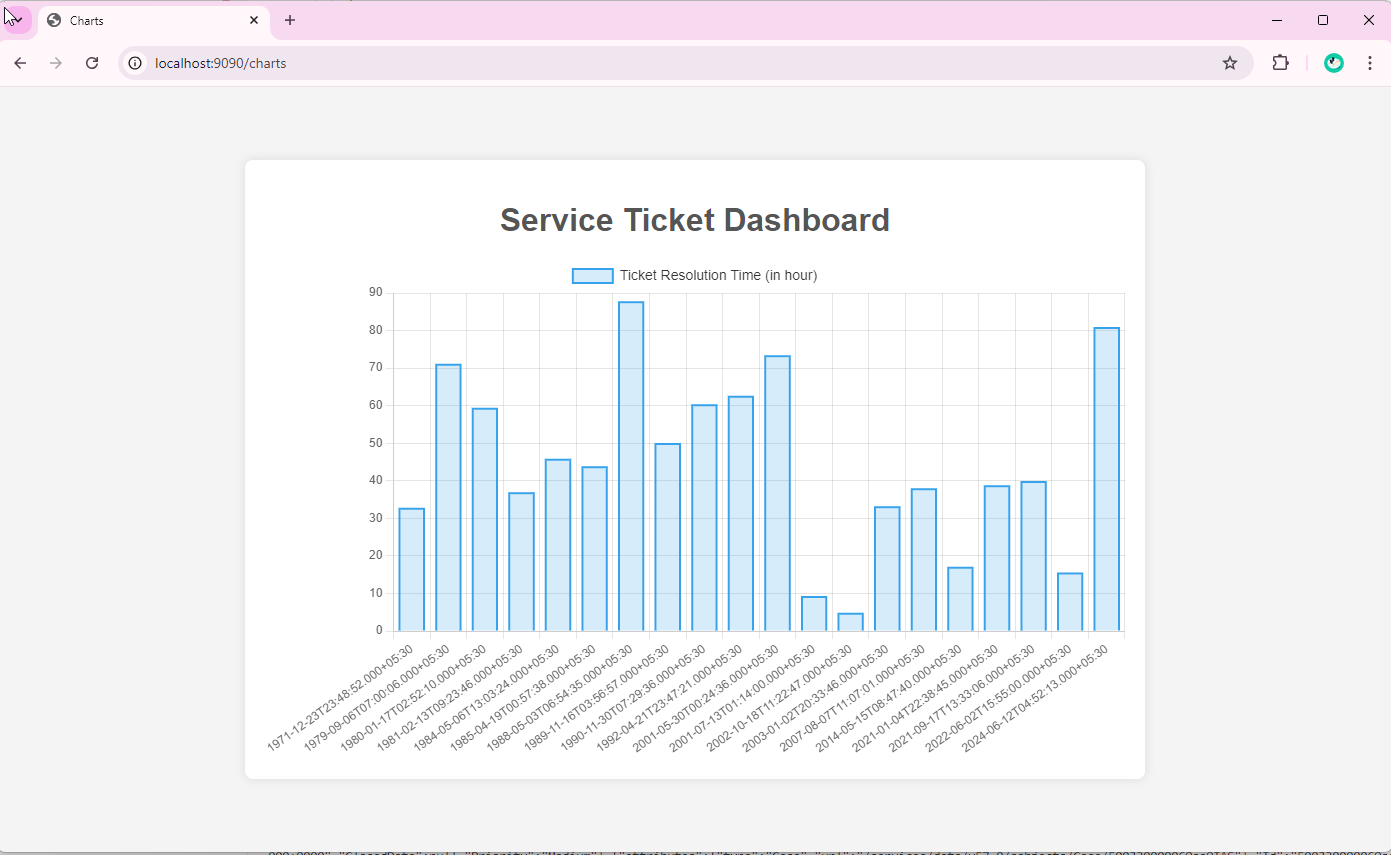
Task: Click the browser back arrow button
Action: pos(20,63)
